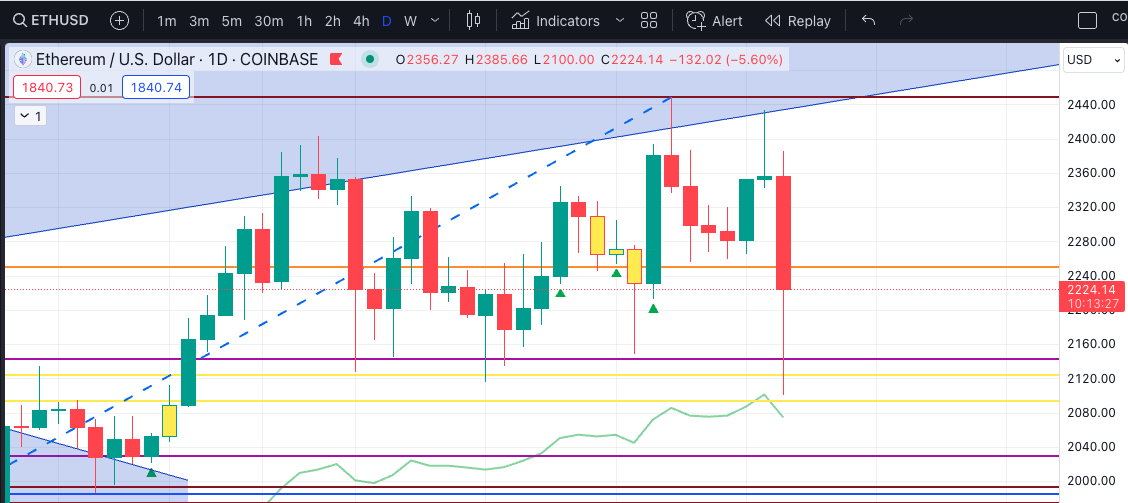Screen dimensions: 1128x503
Task: Create an Alert
Action: 714,21
